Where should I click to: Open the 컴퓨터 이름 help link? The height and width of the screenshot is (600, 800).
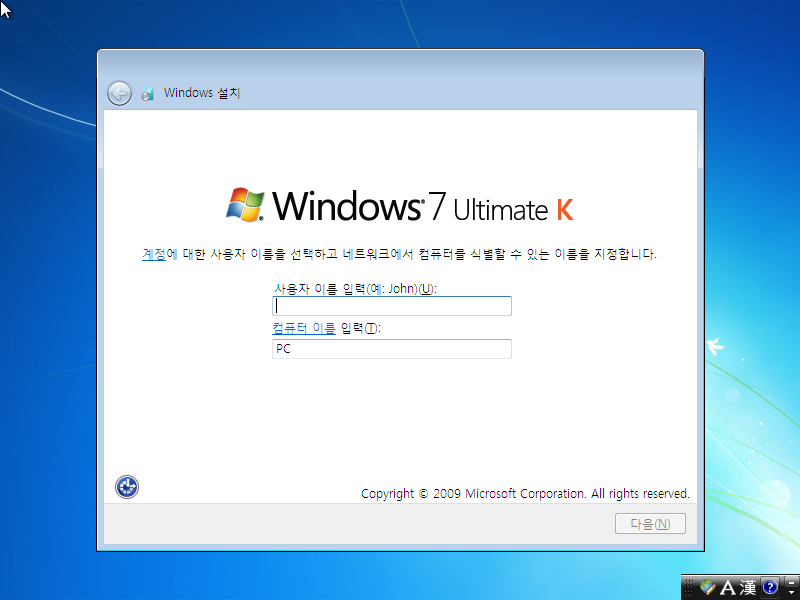tap(304, 328)
